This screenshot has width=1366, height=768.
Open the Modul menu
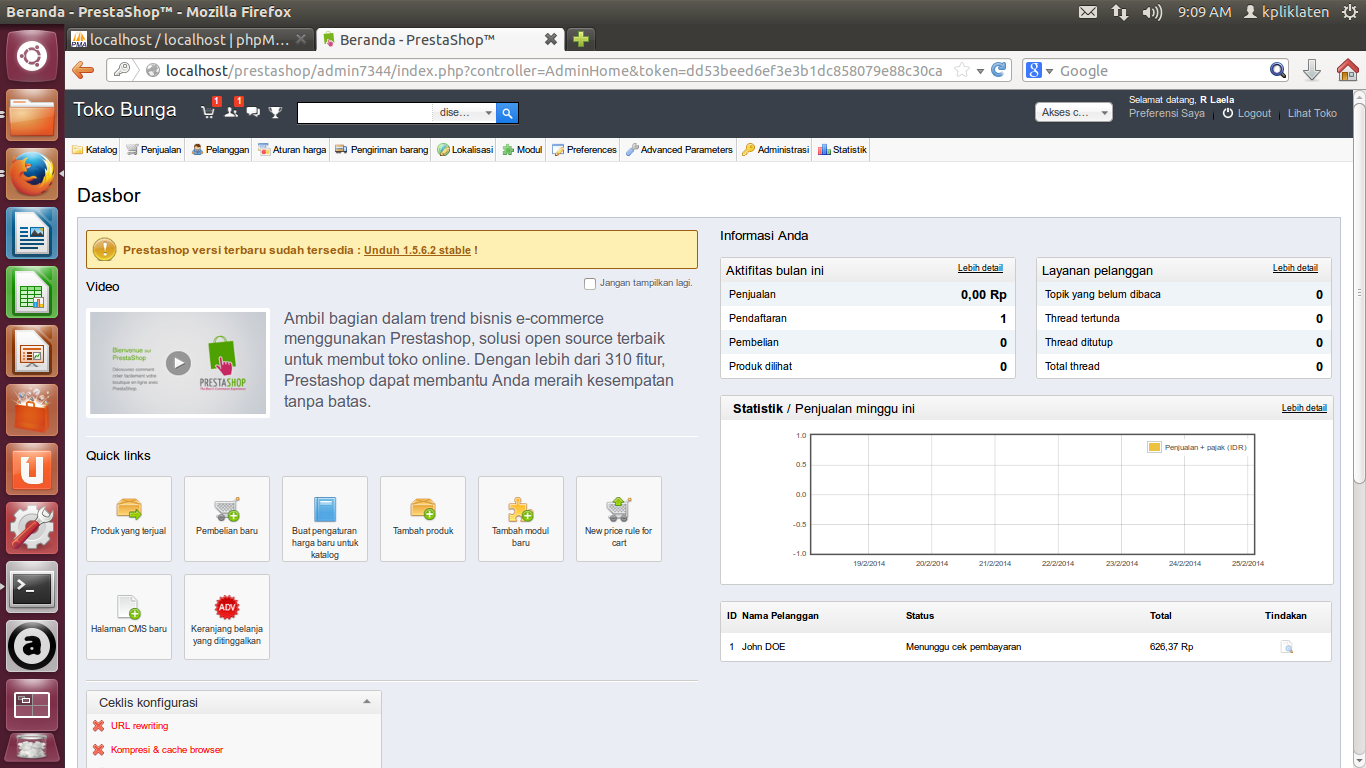pos(522,150)
